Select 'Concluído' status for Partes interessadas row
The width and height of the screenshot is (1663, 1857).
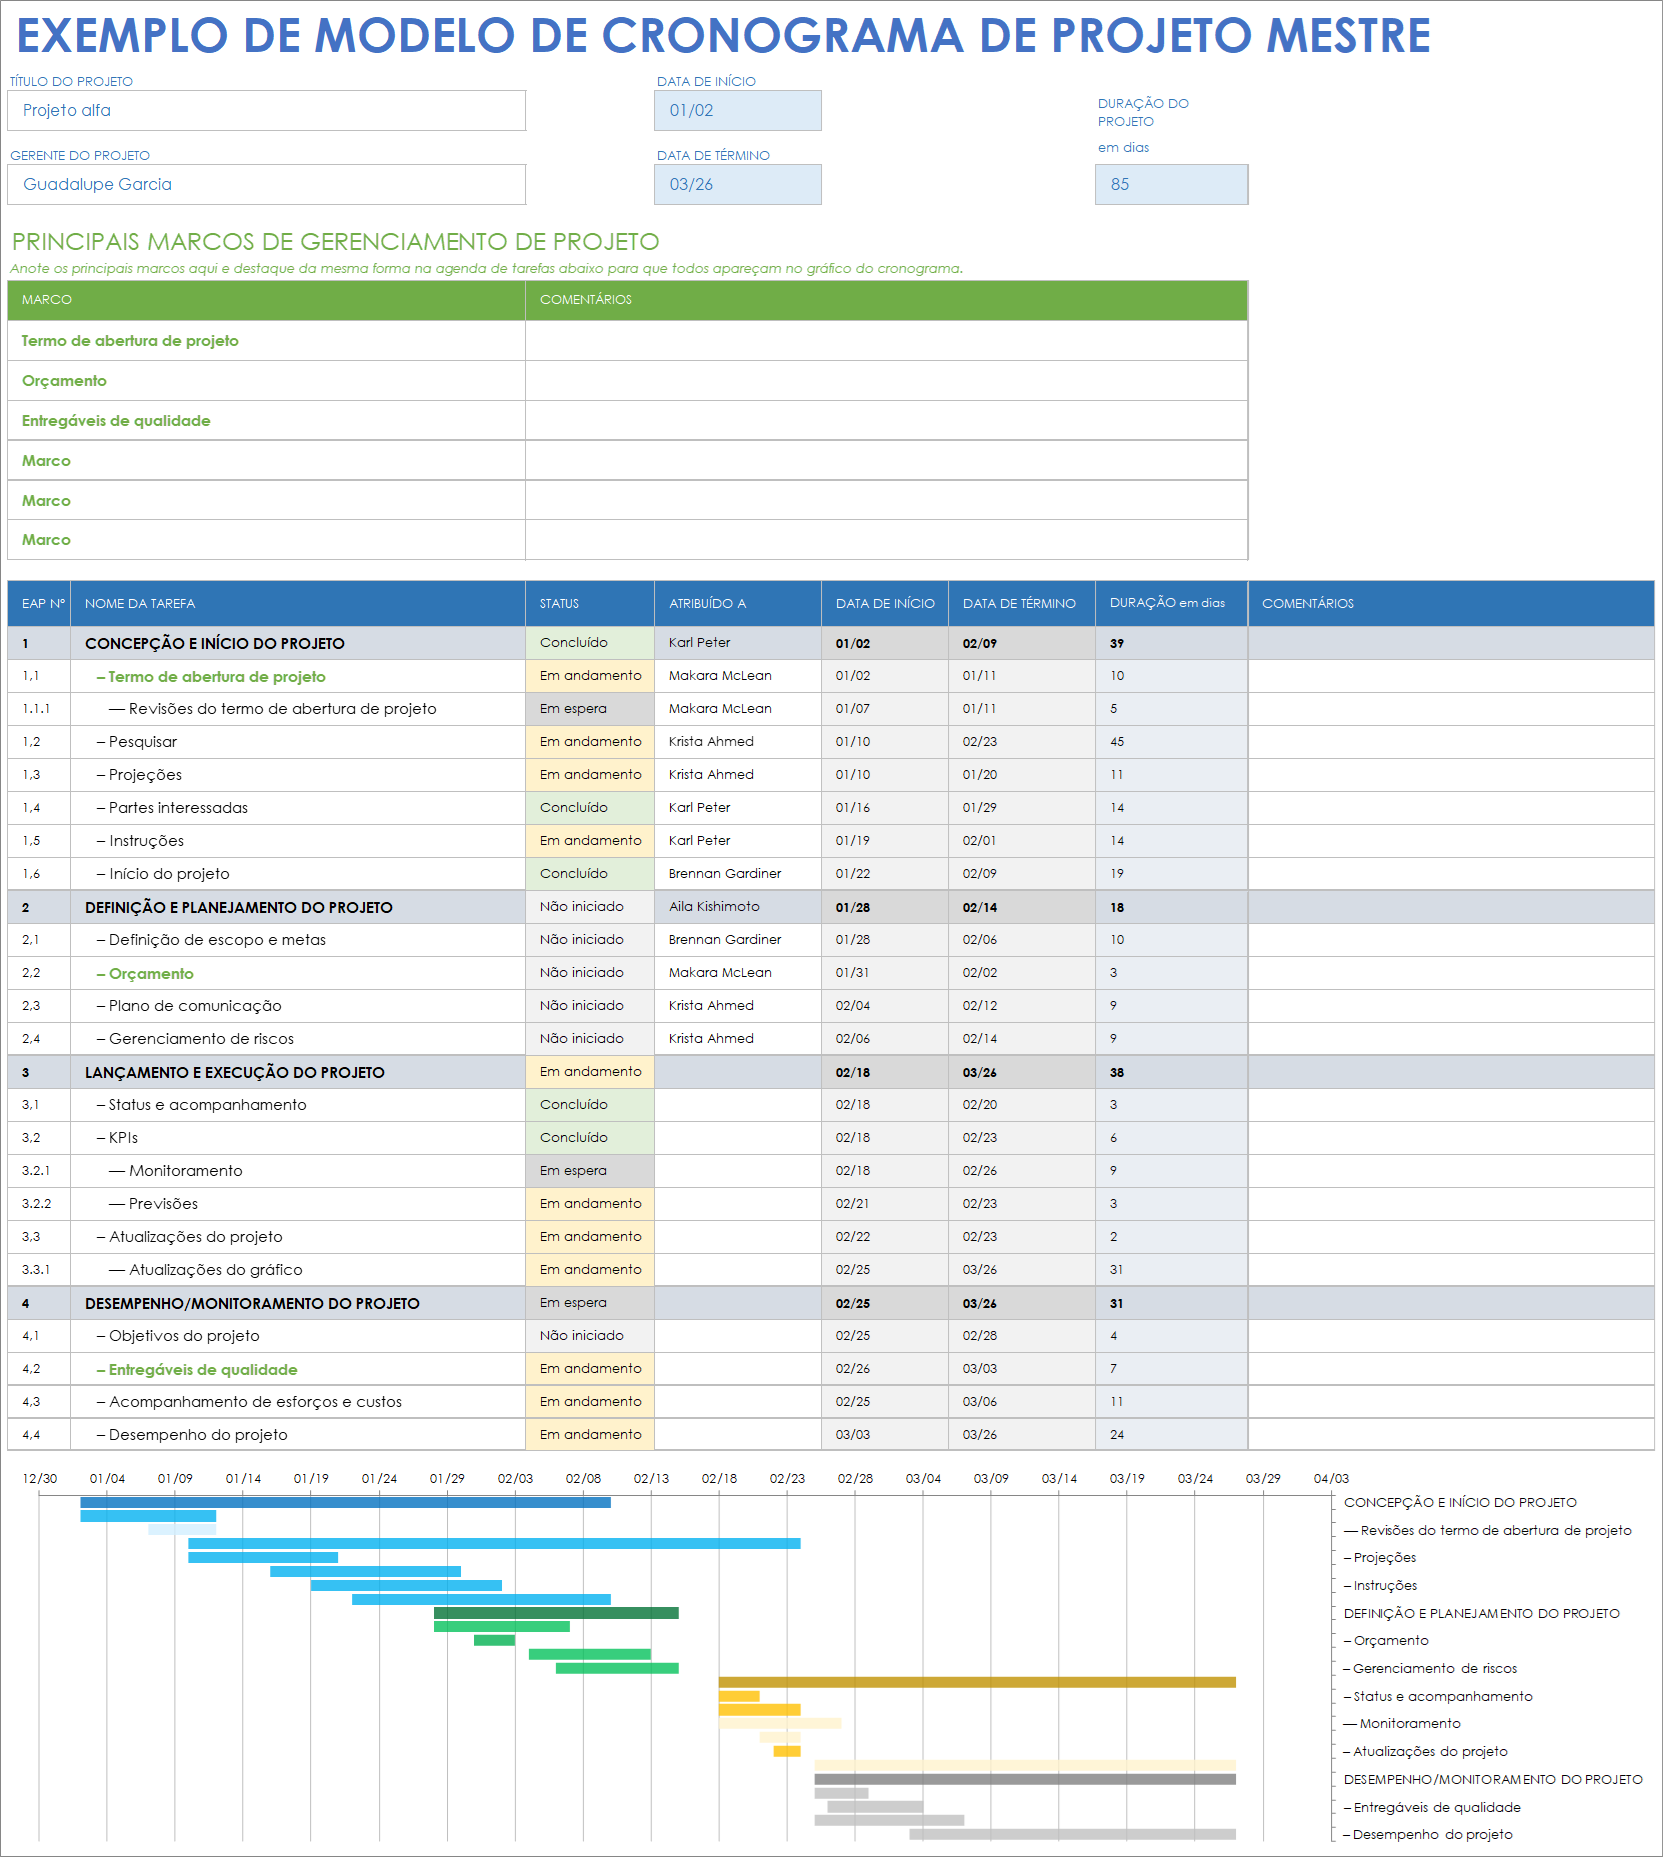click(590, 808)
